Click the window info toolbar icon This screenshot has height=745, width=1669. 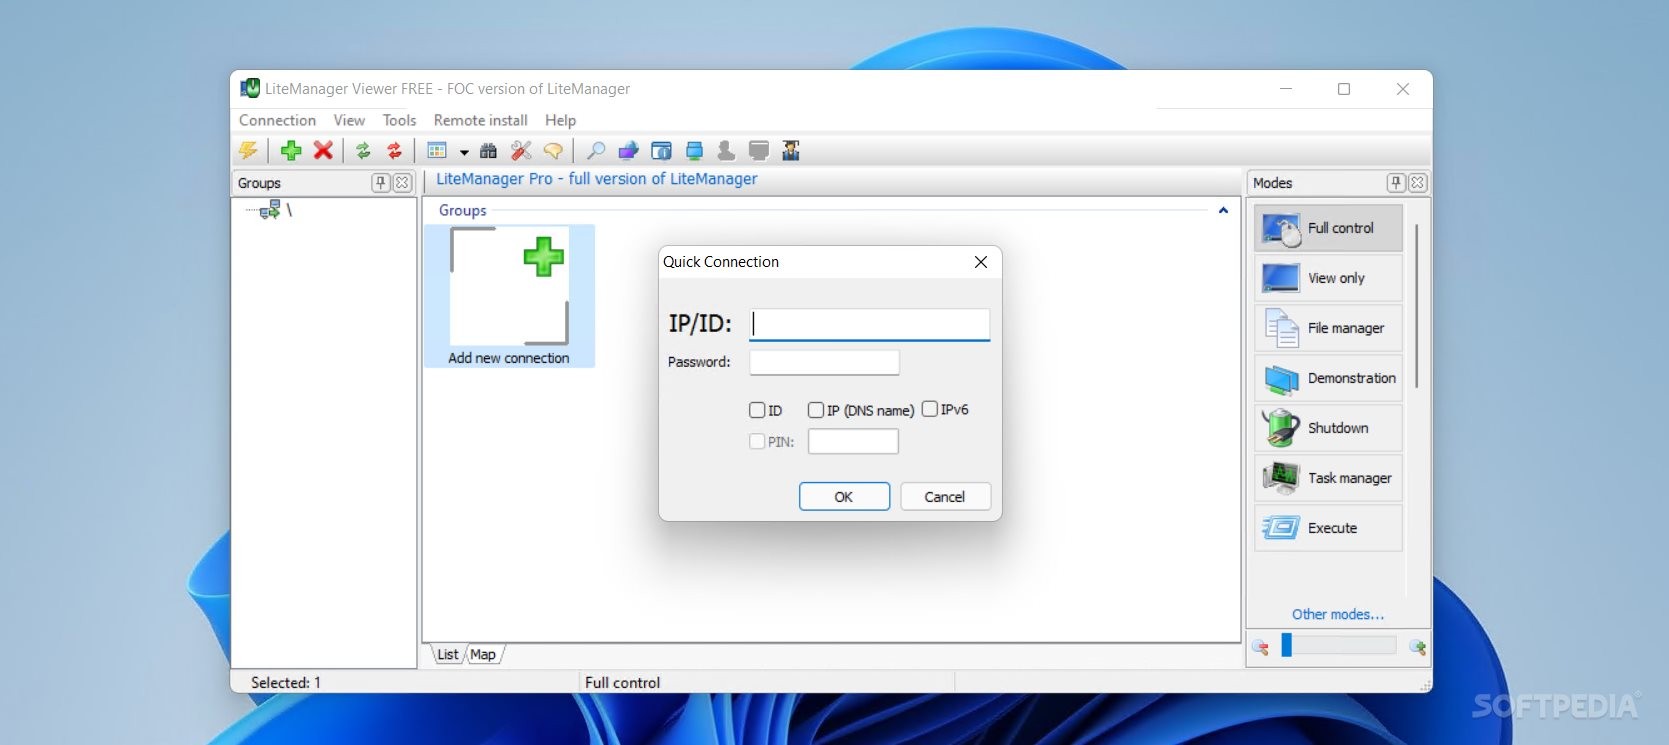point(661,151)
